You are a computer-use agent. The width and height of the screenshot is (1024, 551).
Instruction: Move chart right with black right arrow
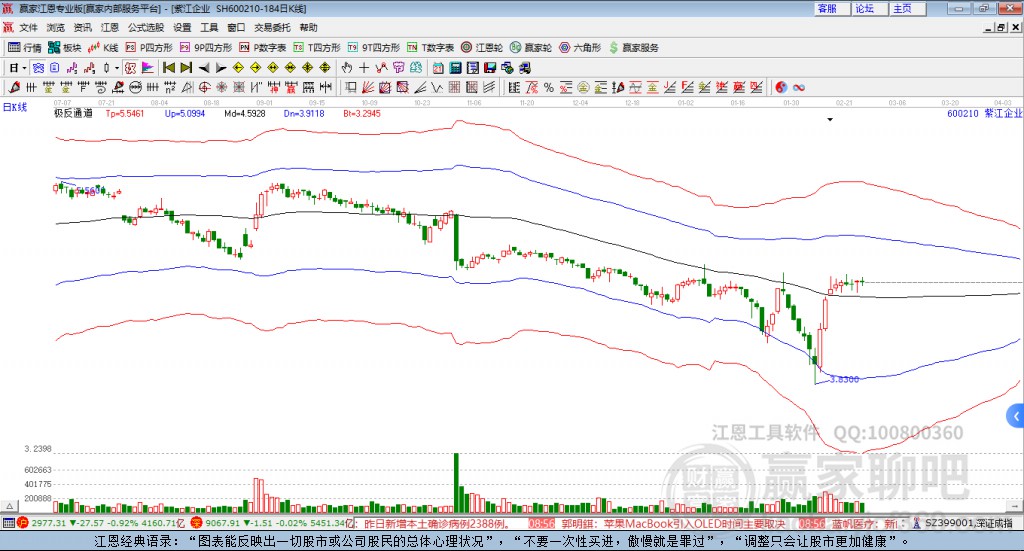tap(221, 68)
